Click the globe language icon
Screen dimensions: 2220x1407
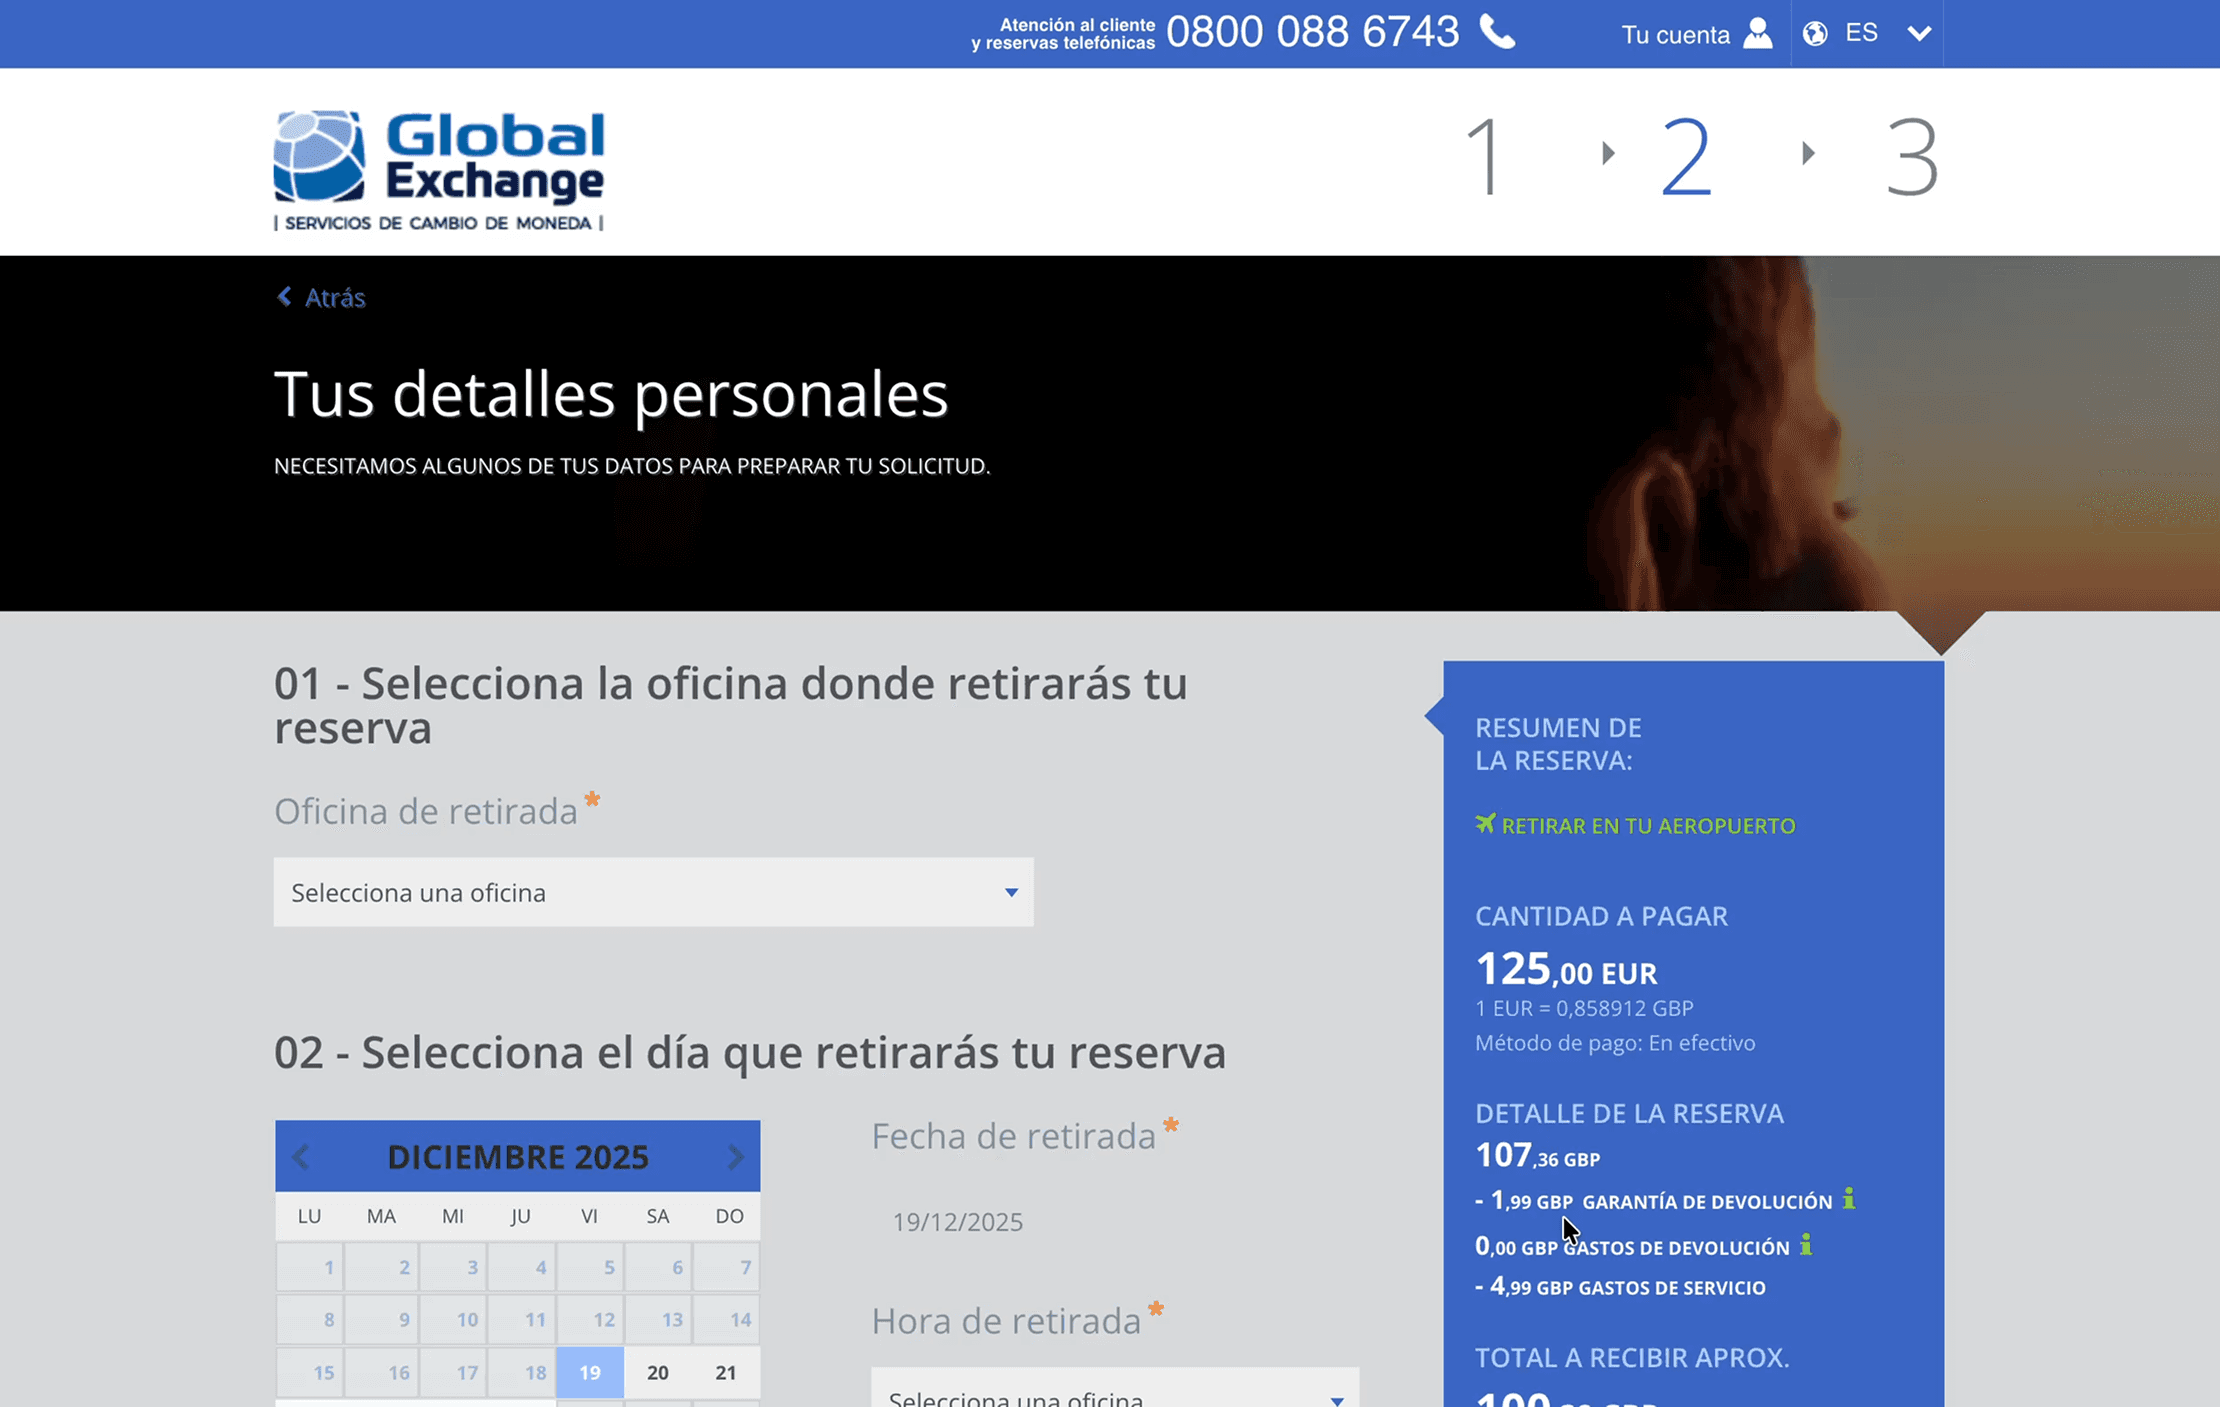(x=1815, y=33)
